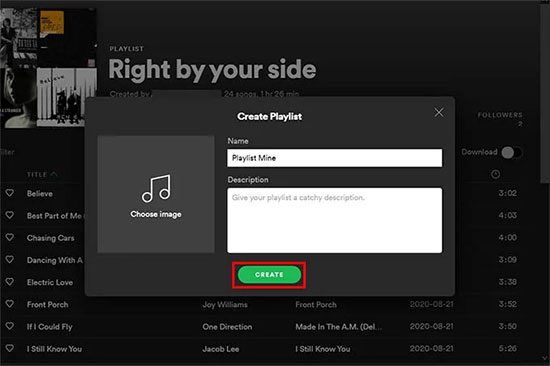Like Front Porch with its heart icon
This screenshot has width=550, height=366.
[x=10, y=304]
